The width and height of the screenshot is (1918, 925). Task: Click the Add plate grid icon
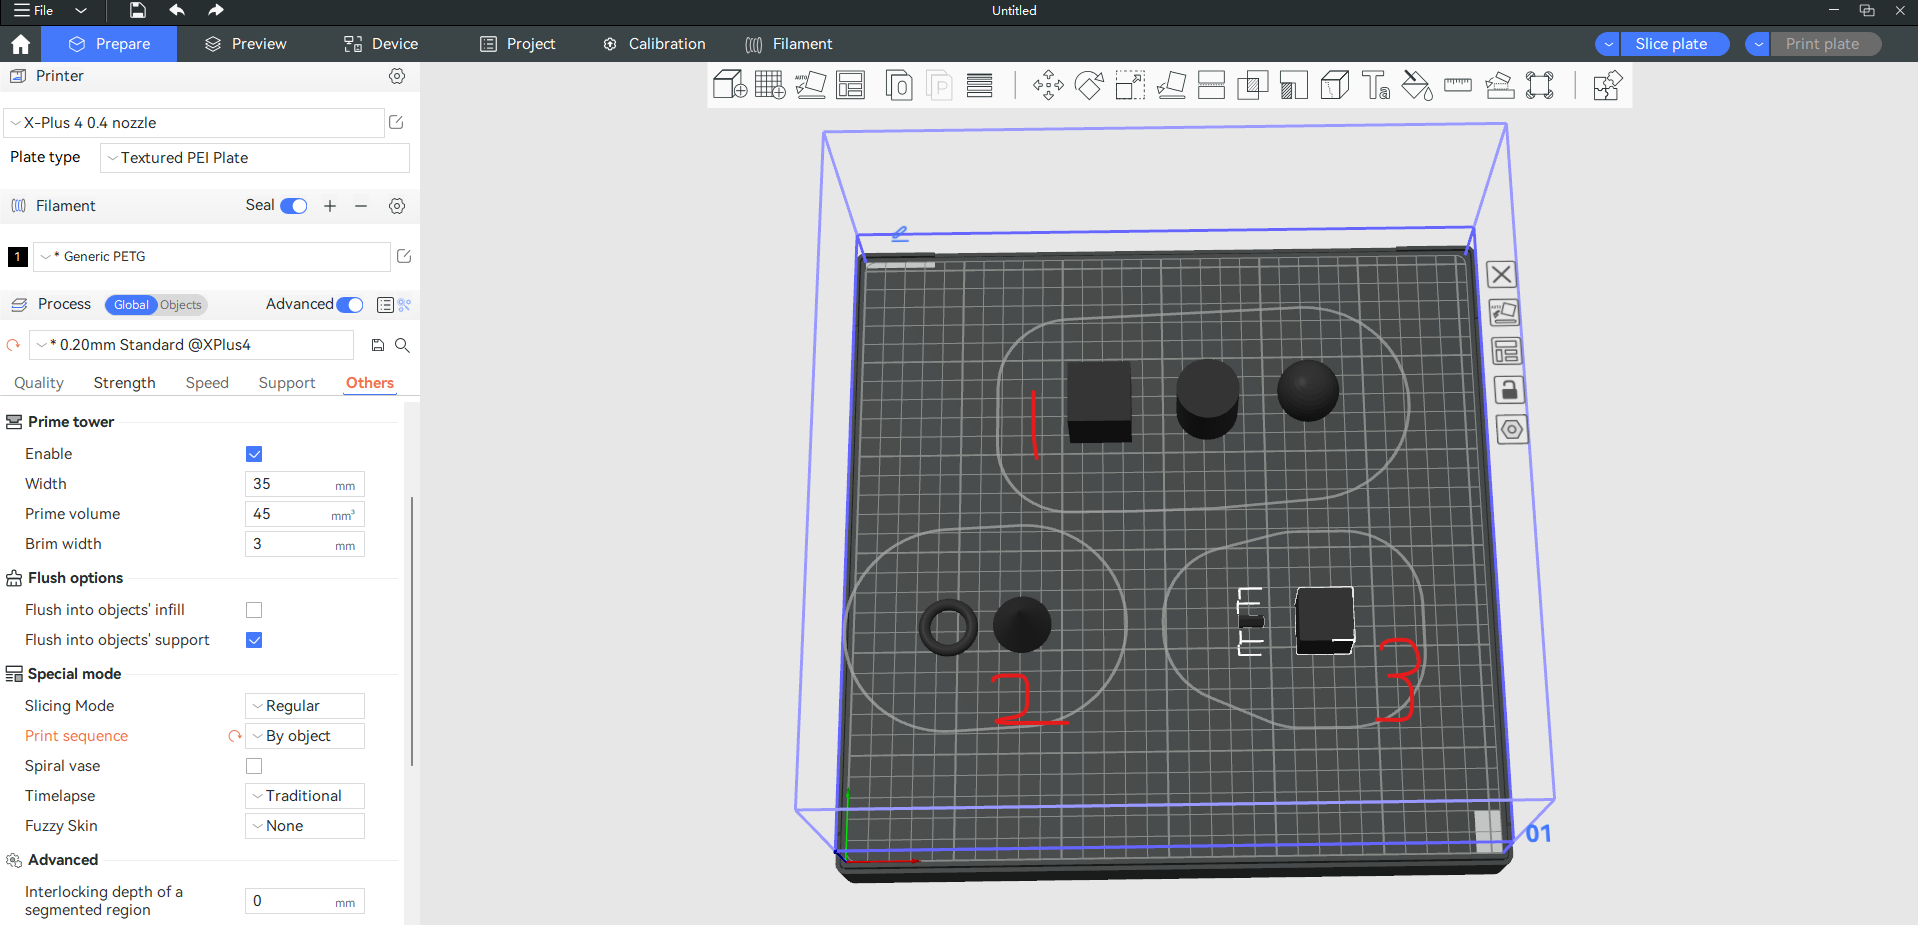769,85
